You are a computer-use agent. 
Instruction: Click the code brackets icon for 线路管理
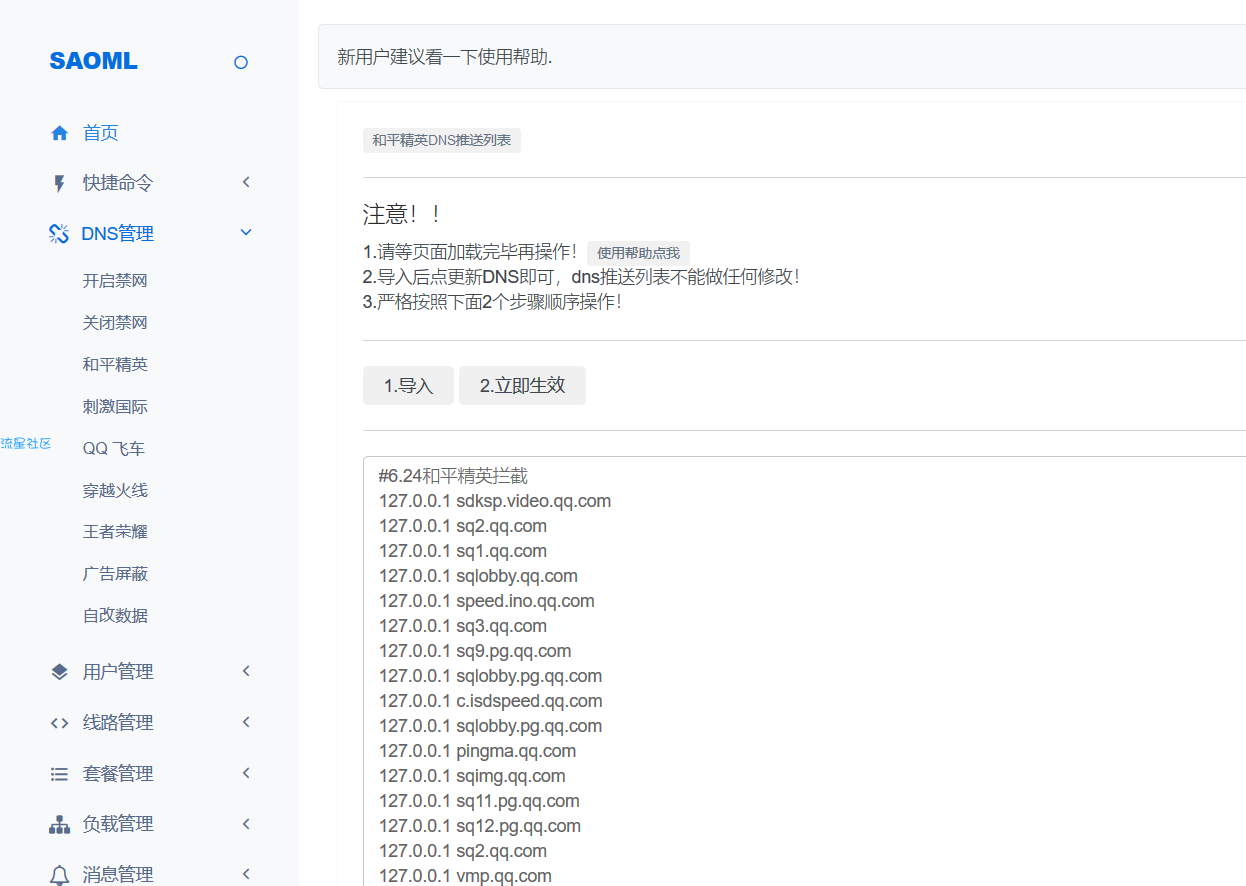tap(59, 723)
